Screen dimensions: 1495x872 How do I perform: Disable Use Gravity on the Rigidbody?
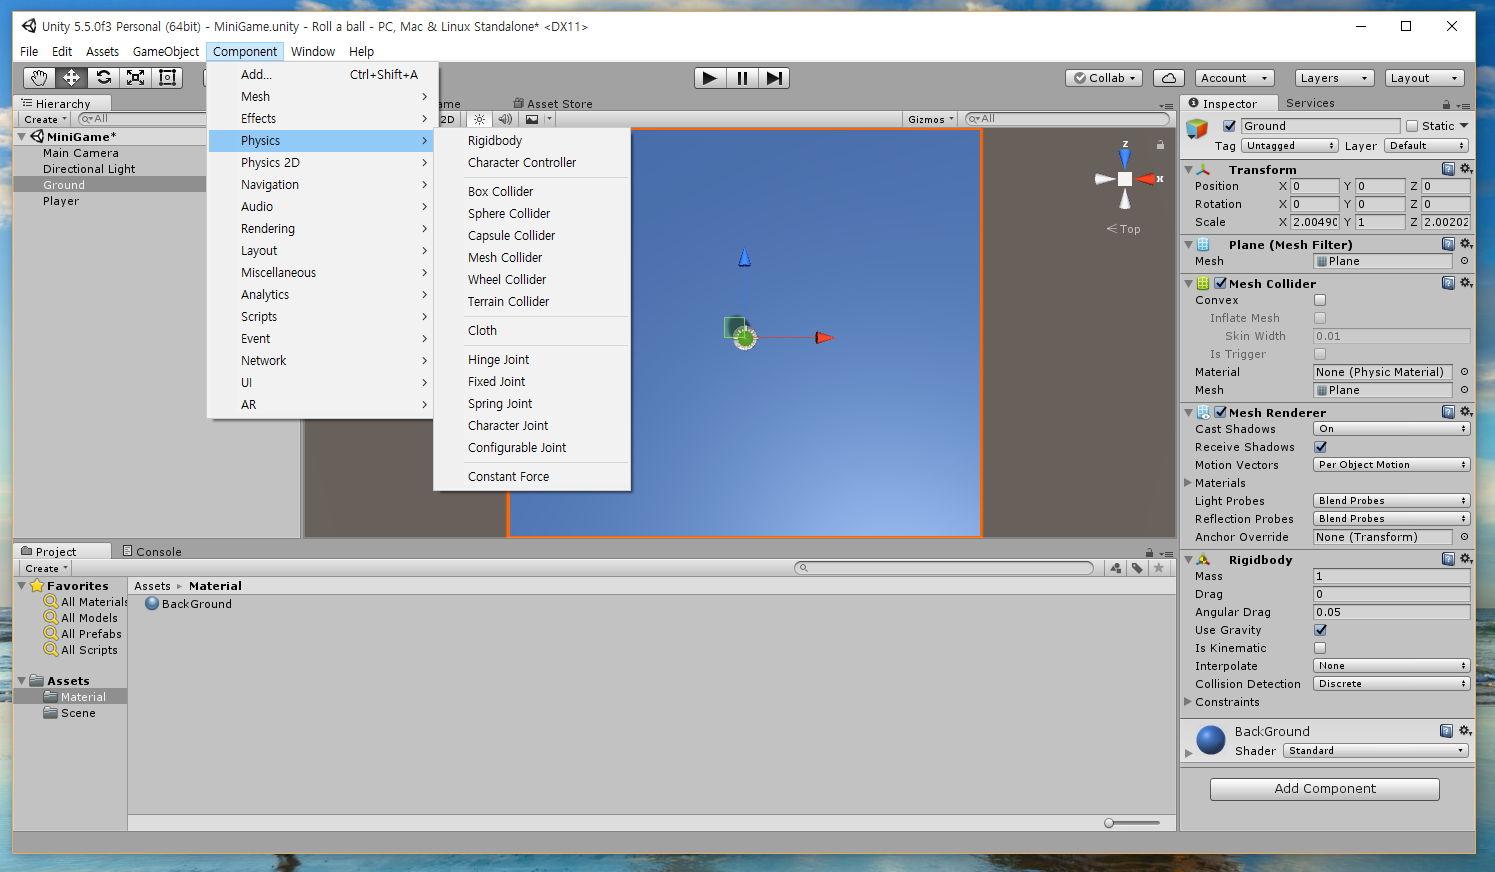click(x=1319, y=630)
